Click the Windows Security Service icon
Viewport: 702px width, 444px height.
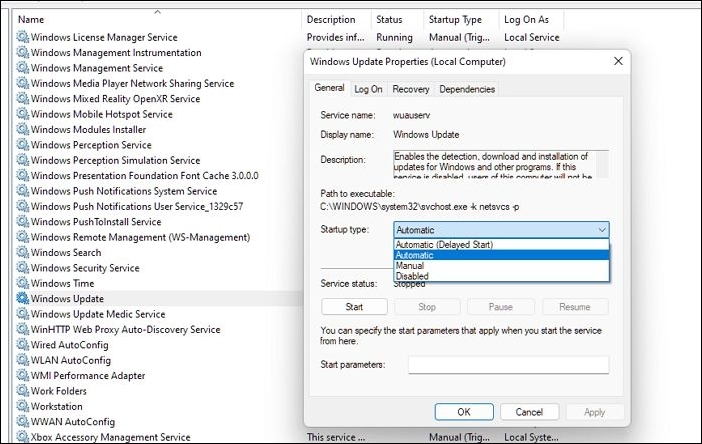pyautogui.click(x=23, y=268)
